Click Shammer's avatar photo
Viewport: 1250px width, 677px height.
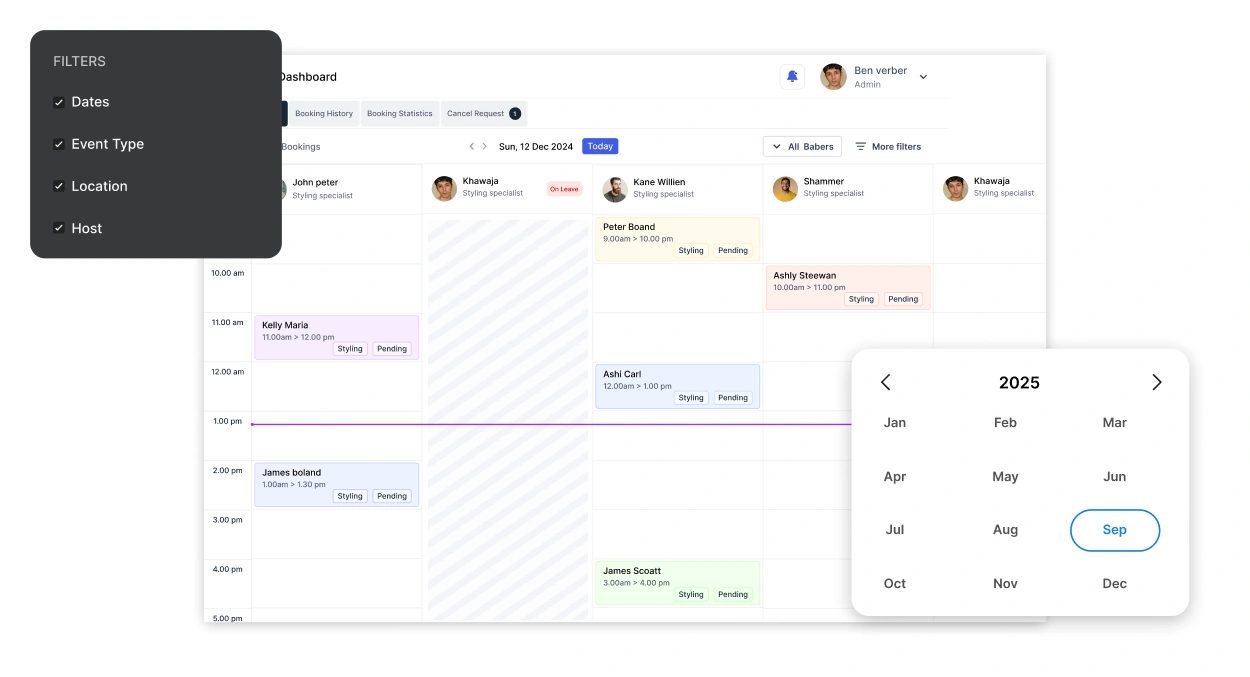(785, 189)
